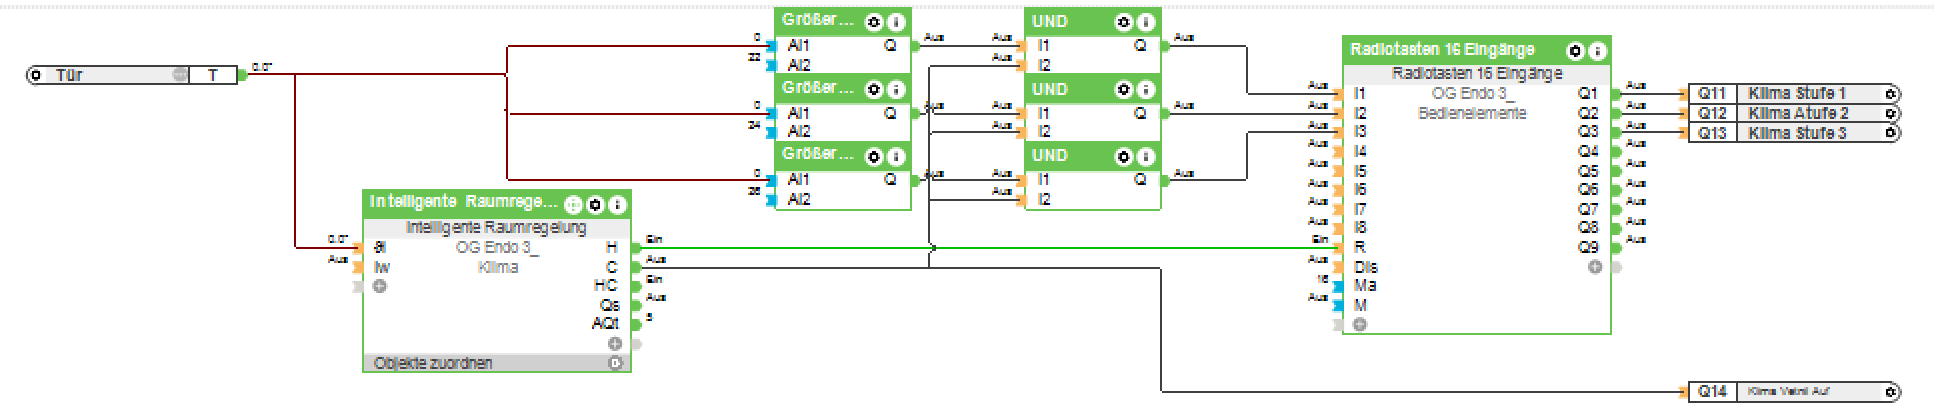The image size is (1934, 411).
Task: Expand more inputs on Intelligente Raumregelung block
Action: tap(380, 286)
